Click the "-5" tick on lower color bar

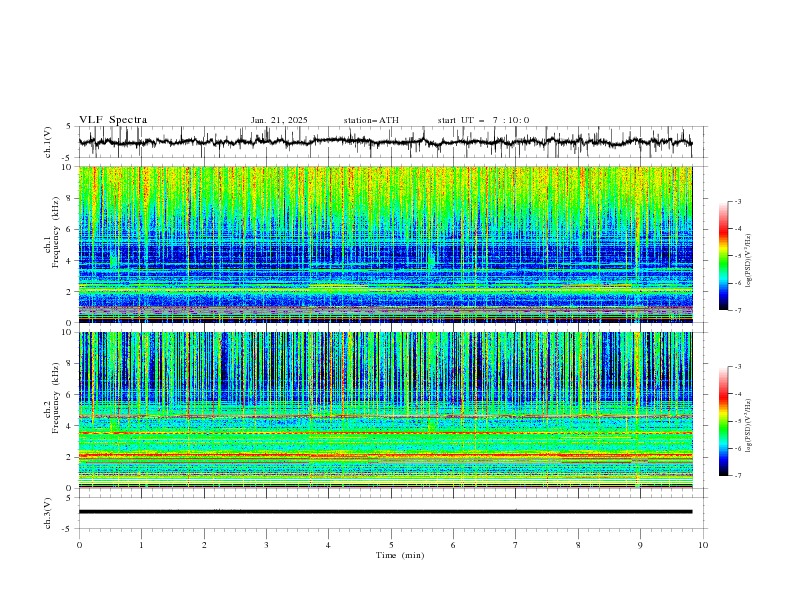click(738, 421)
